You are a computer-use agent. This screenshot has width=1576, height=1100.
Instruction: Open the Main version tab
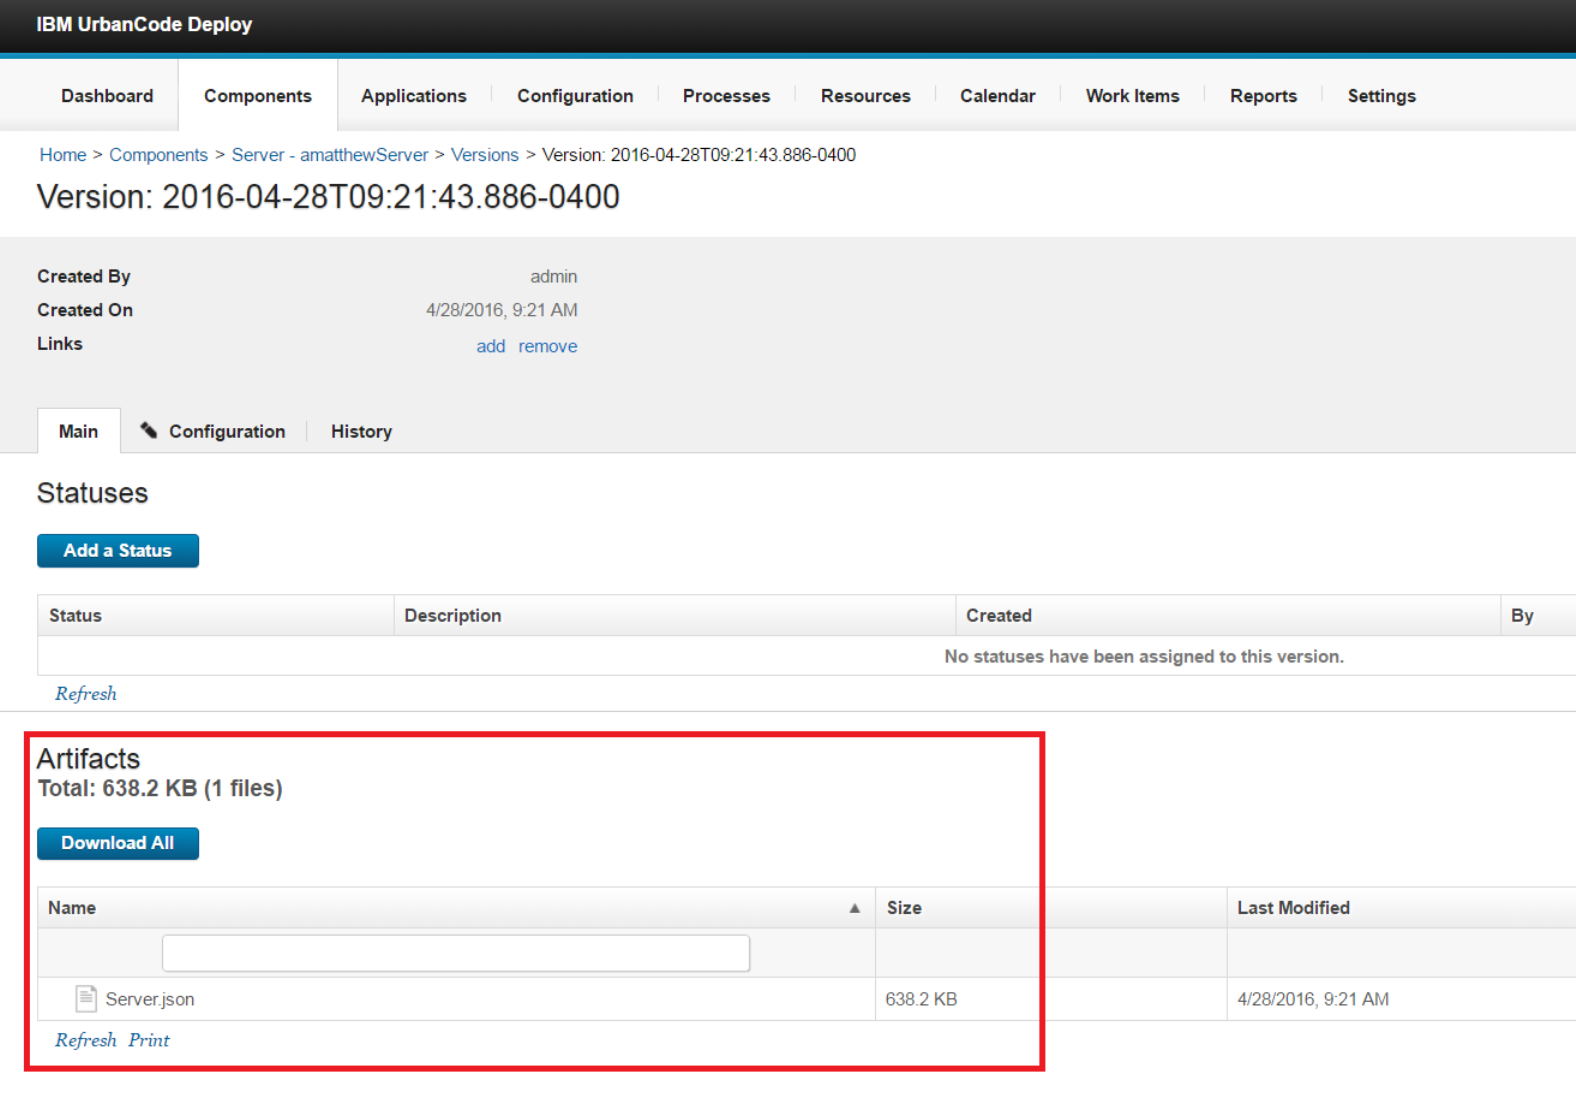pyautogui.click(x=78, y=432)
